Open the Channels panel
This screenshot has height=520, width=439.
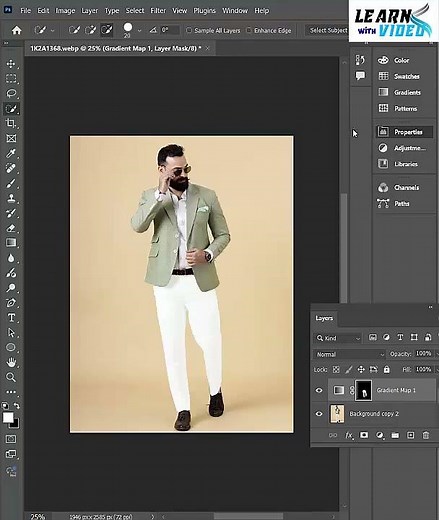(399, 187)
